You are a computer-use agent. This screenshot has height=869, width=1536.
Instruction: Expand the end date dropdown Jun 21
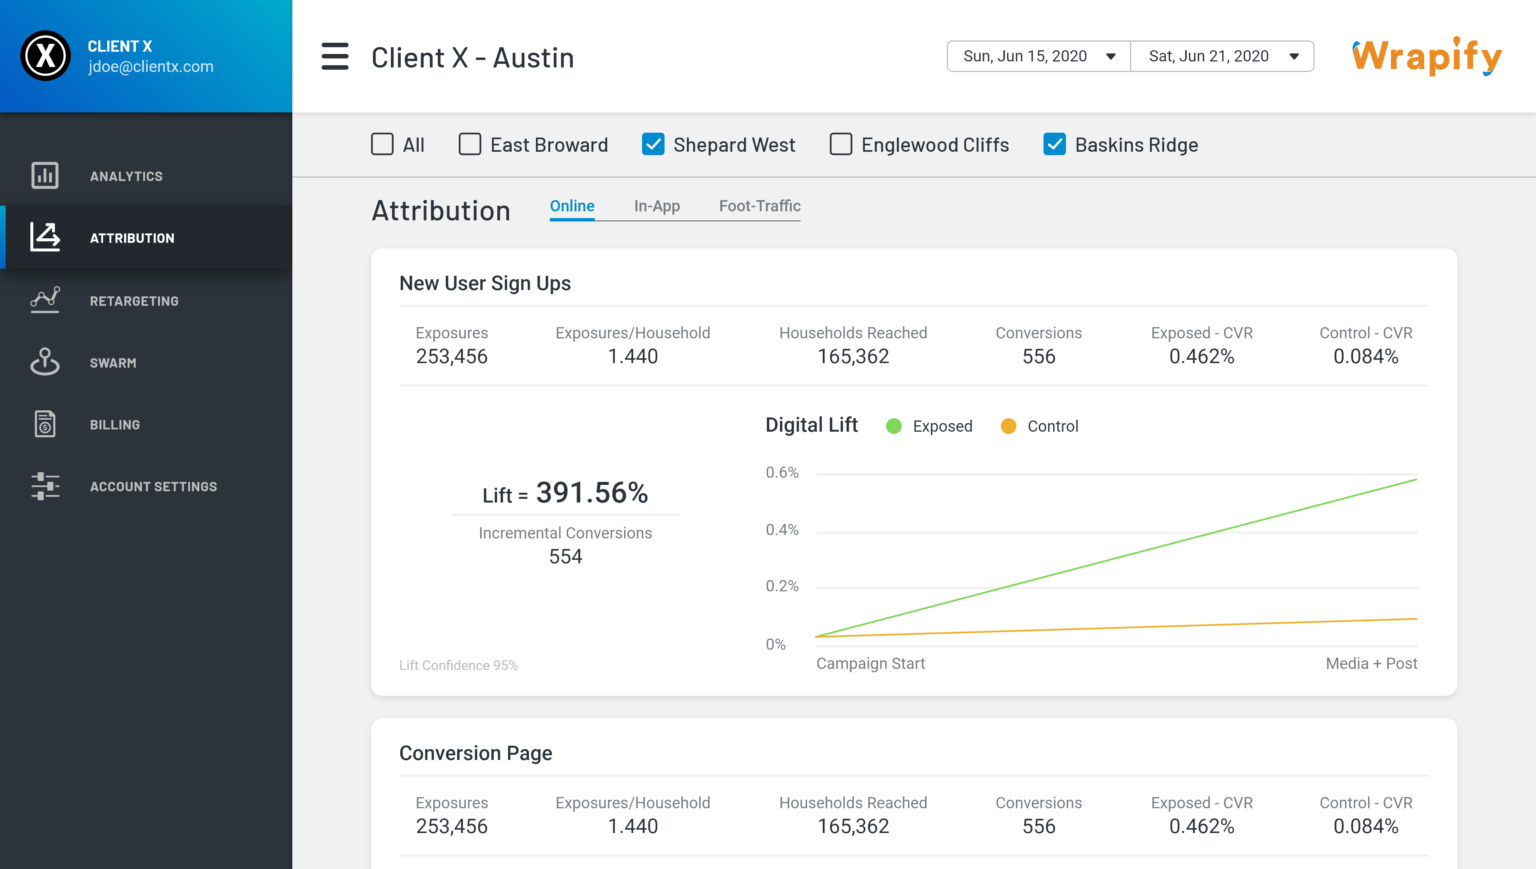pos(1222,57)
